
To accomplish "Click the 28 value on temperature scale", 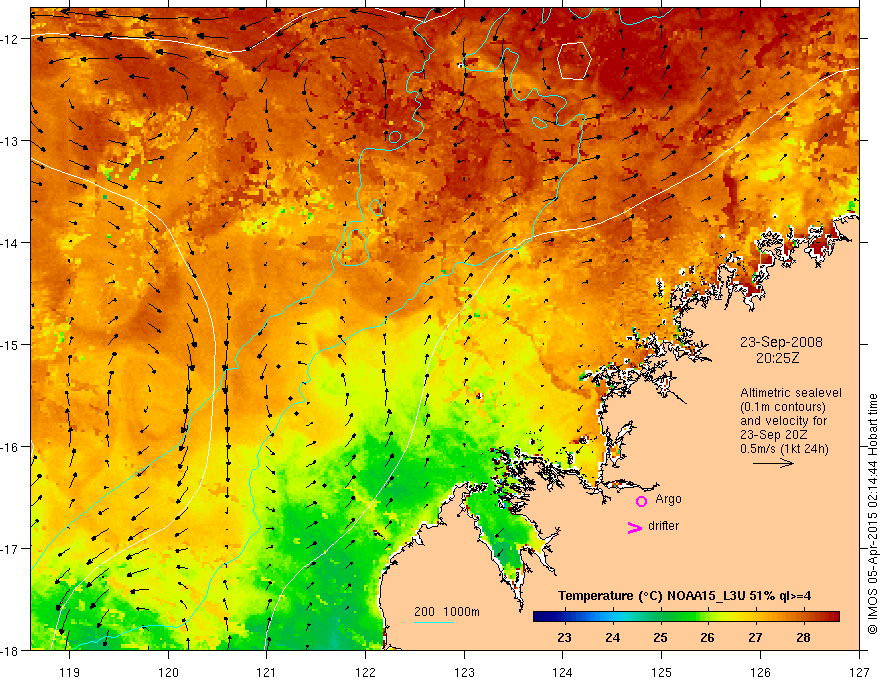I will coord(803,637).
